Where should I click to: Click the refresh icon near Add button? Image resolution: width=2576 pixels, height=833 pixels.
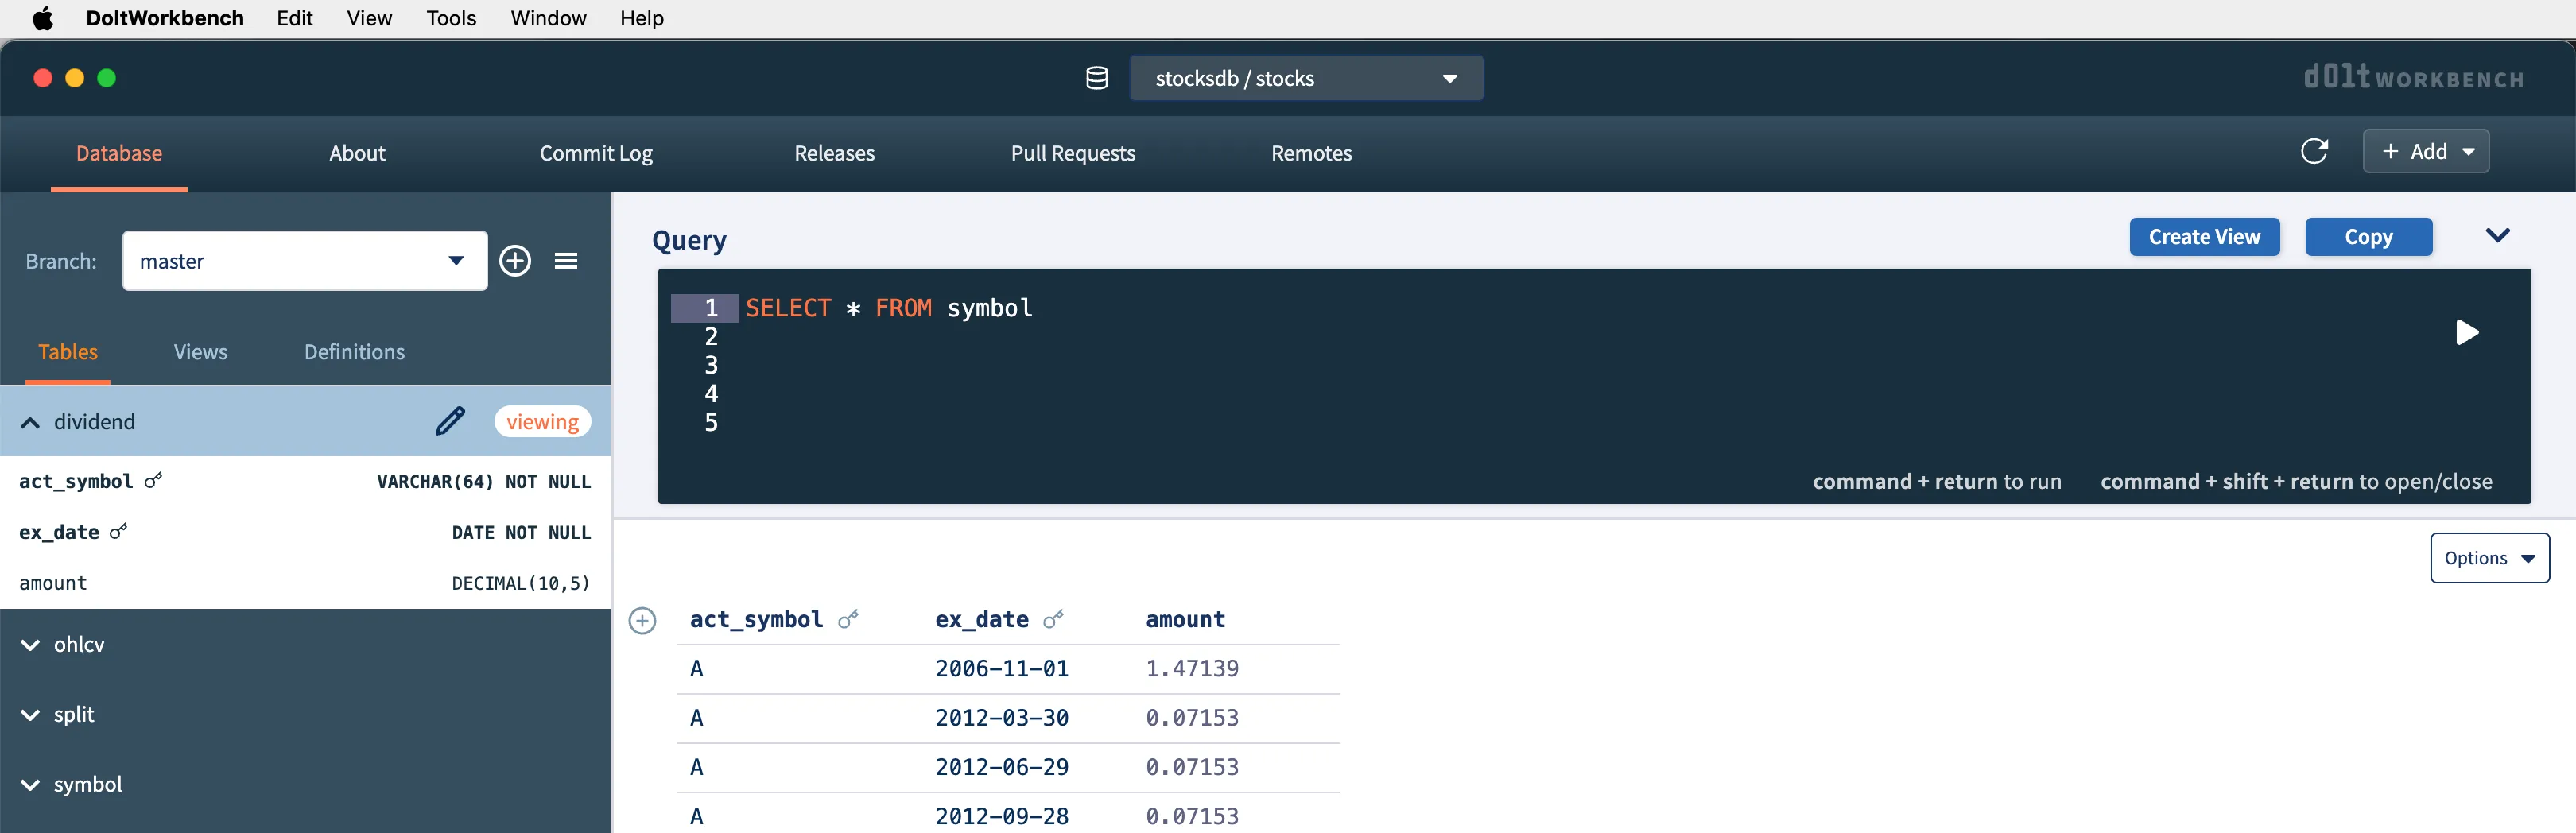2314,151
